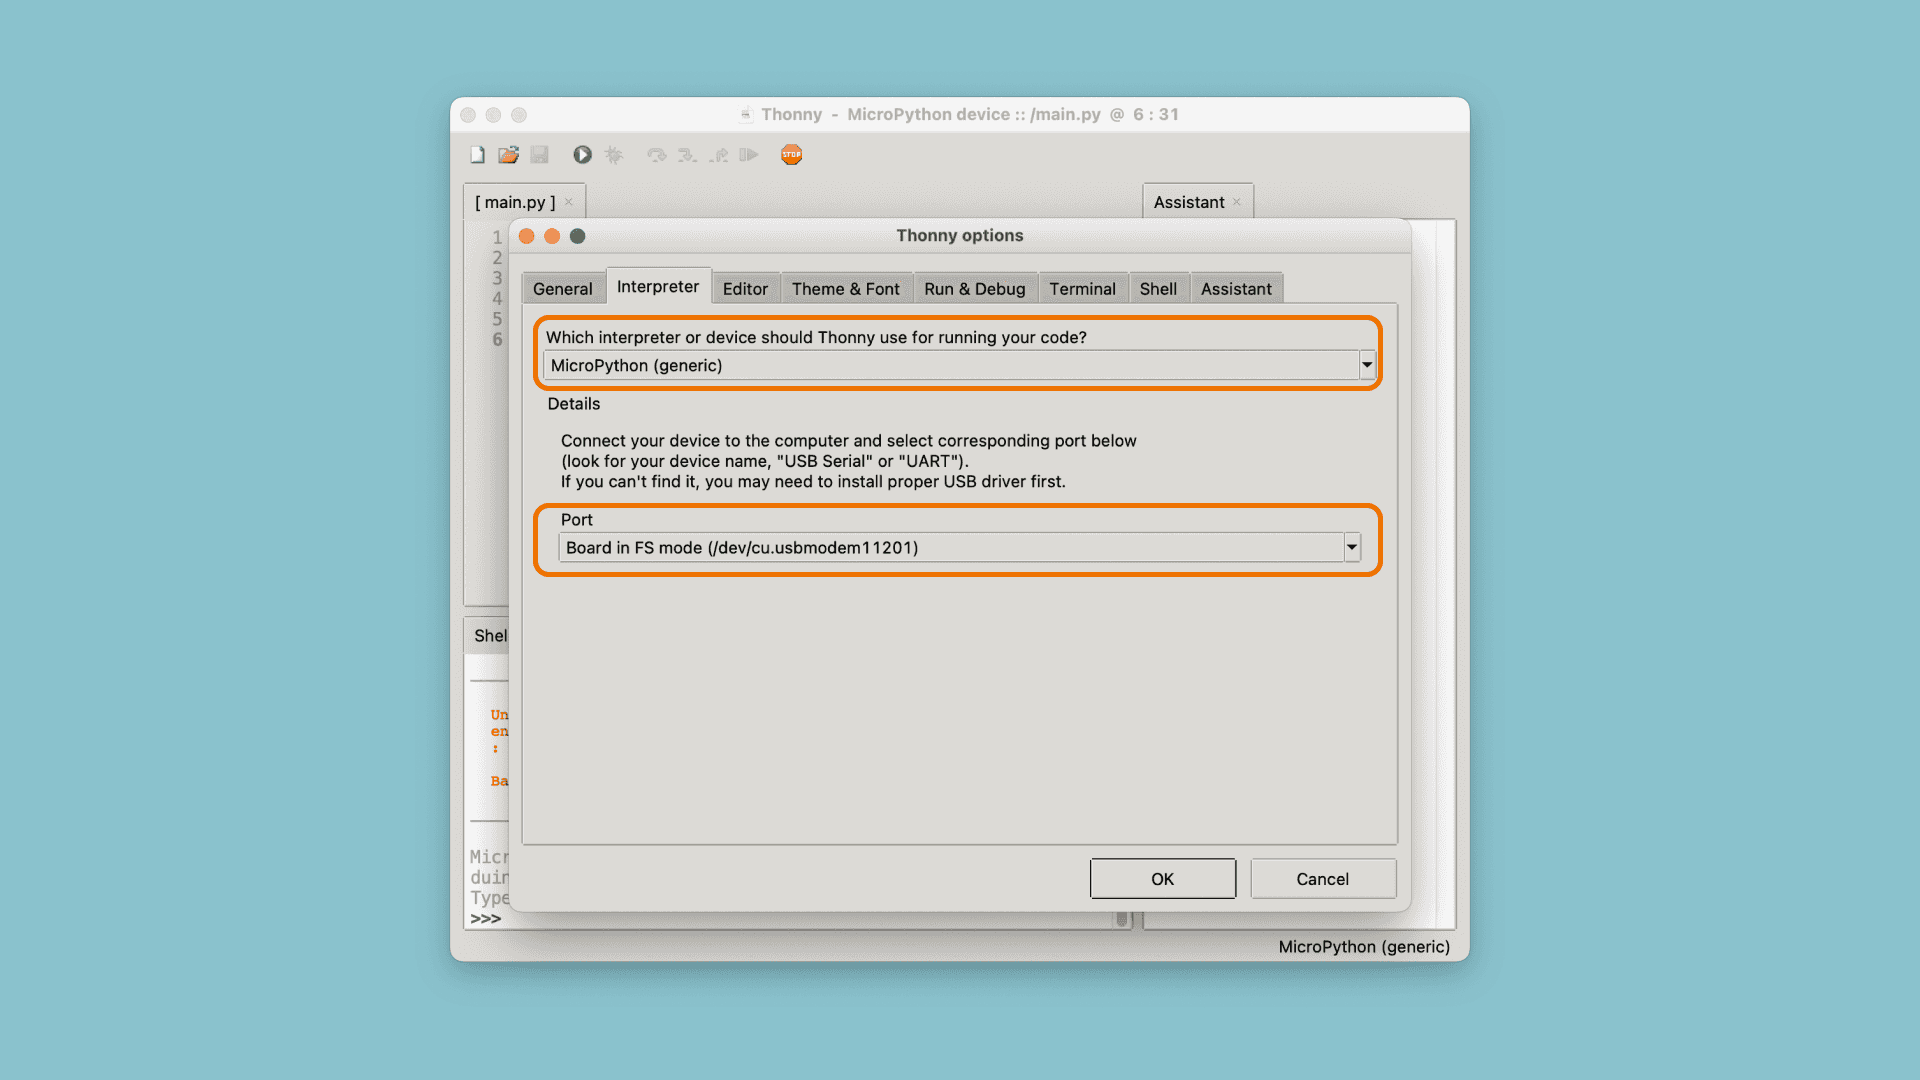The height and width of the screenshot is (1080, 1920).
Task: Click the Step out icon
Action: [x=719, y=155]
